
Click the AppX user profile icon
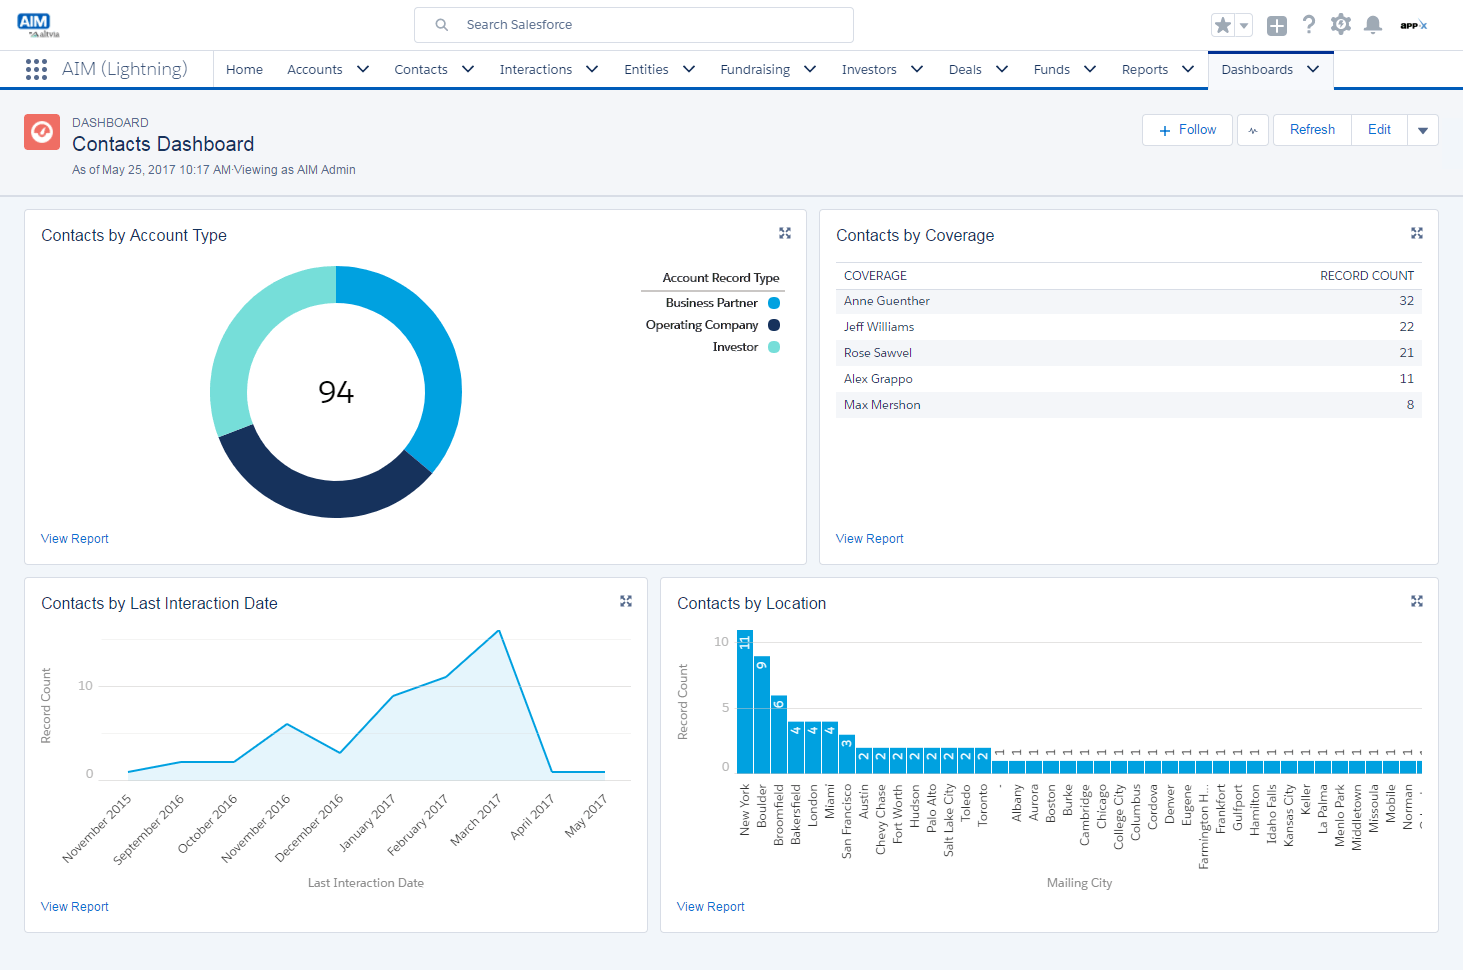click(1414, 25)
